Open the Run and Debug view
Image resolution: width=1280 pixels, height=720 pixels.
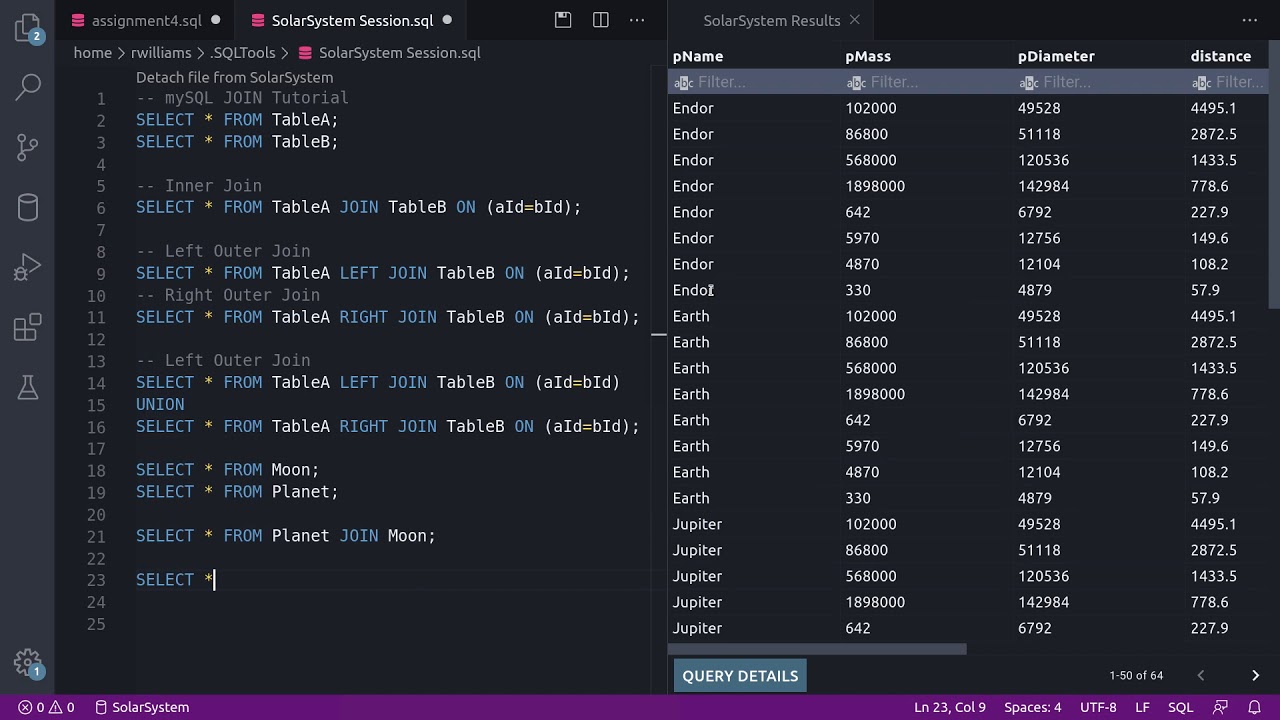click(x=28, y=267)
